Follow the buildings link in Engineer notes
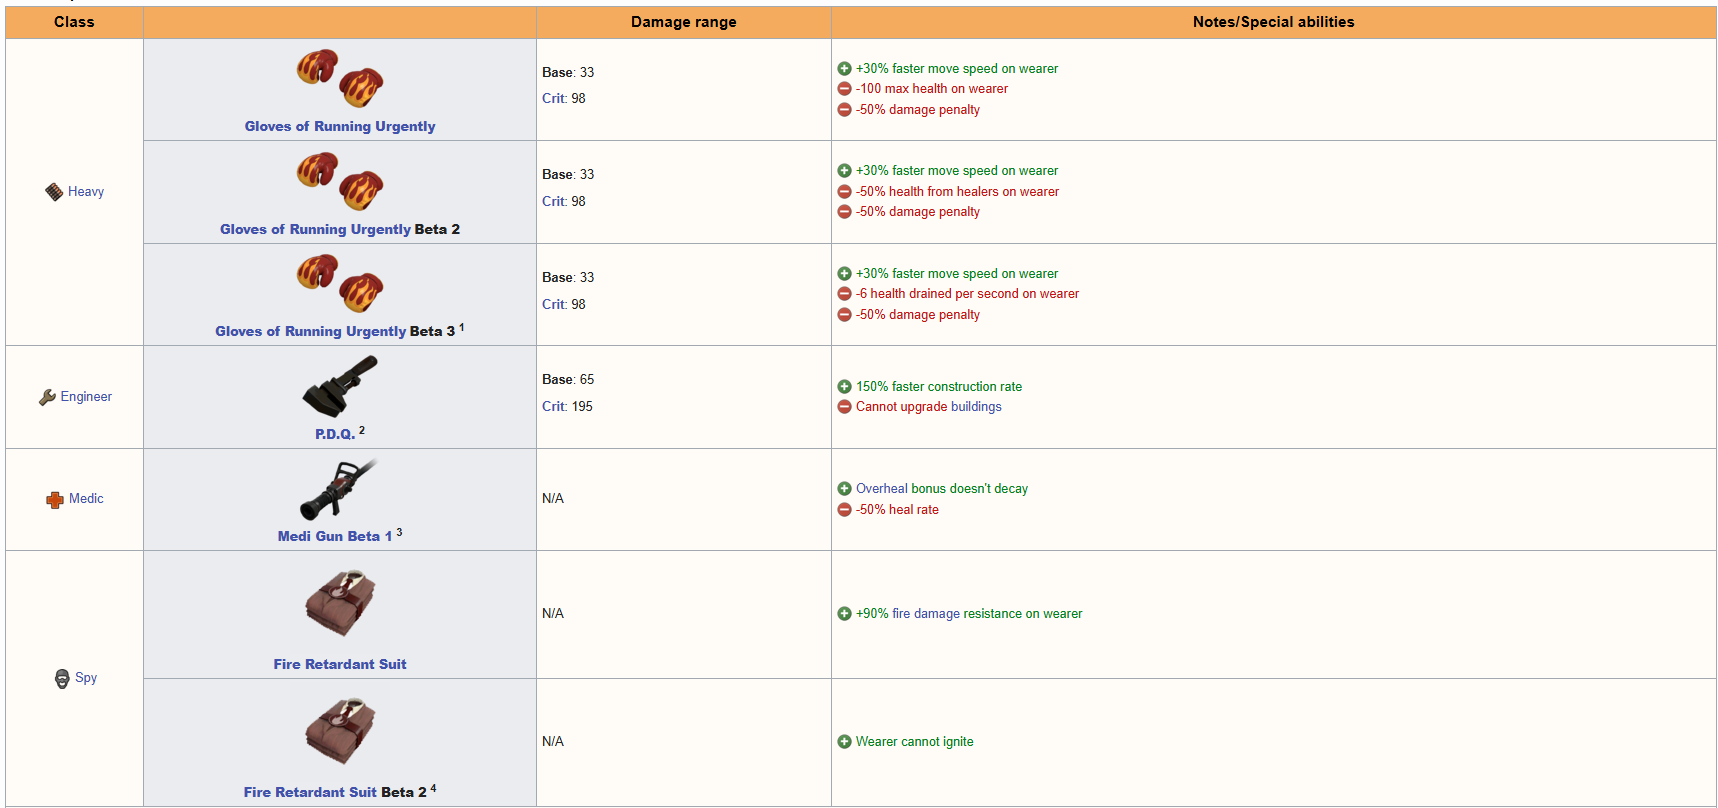 (x=976, y=407)
